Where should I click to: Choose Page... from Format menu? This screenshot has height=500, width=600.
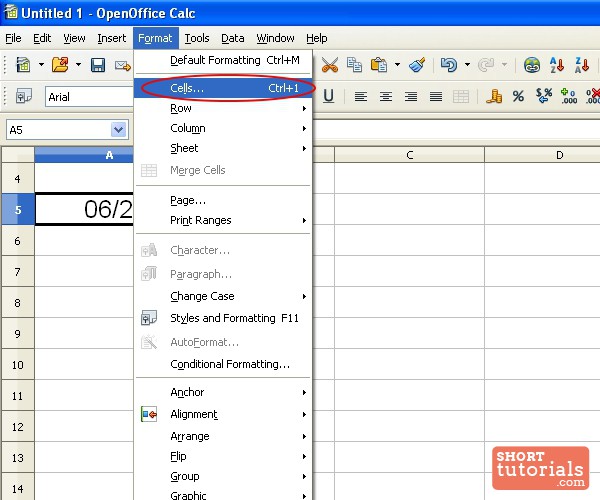(223, 200)
